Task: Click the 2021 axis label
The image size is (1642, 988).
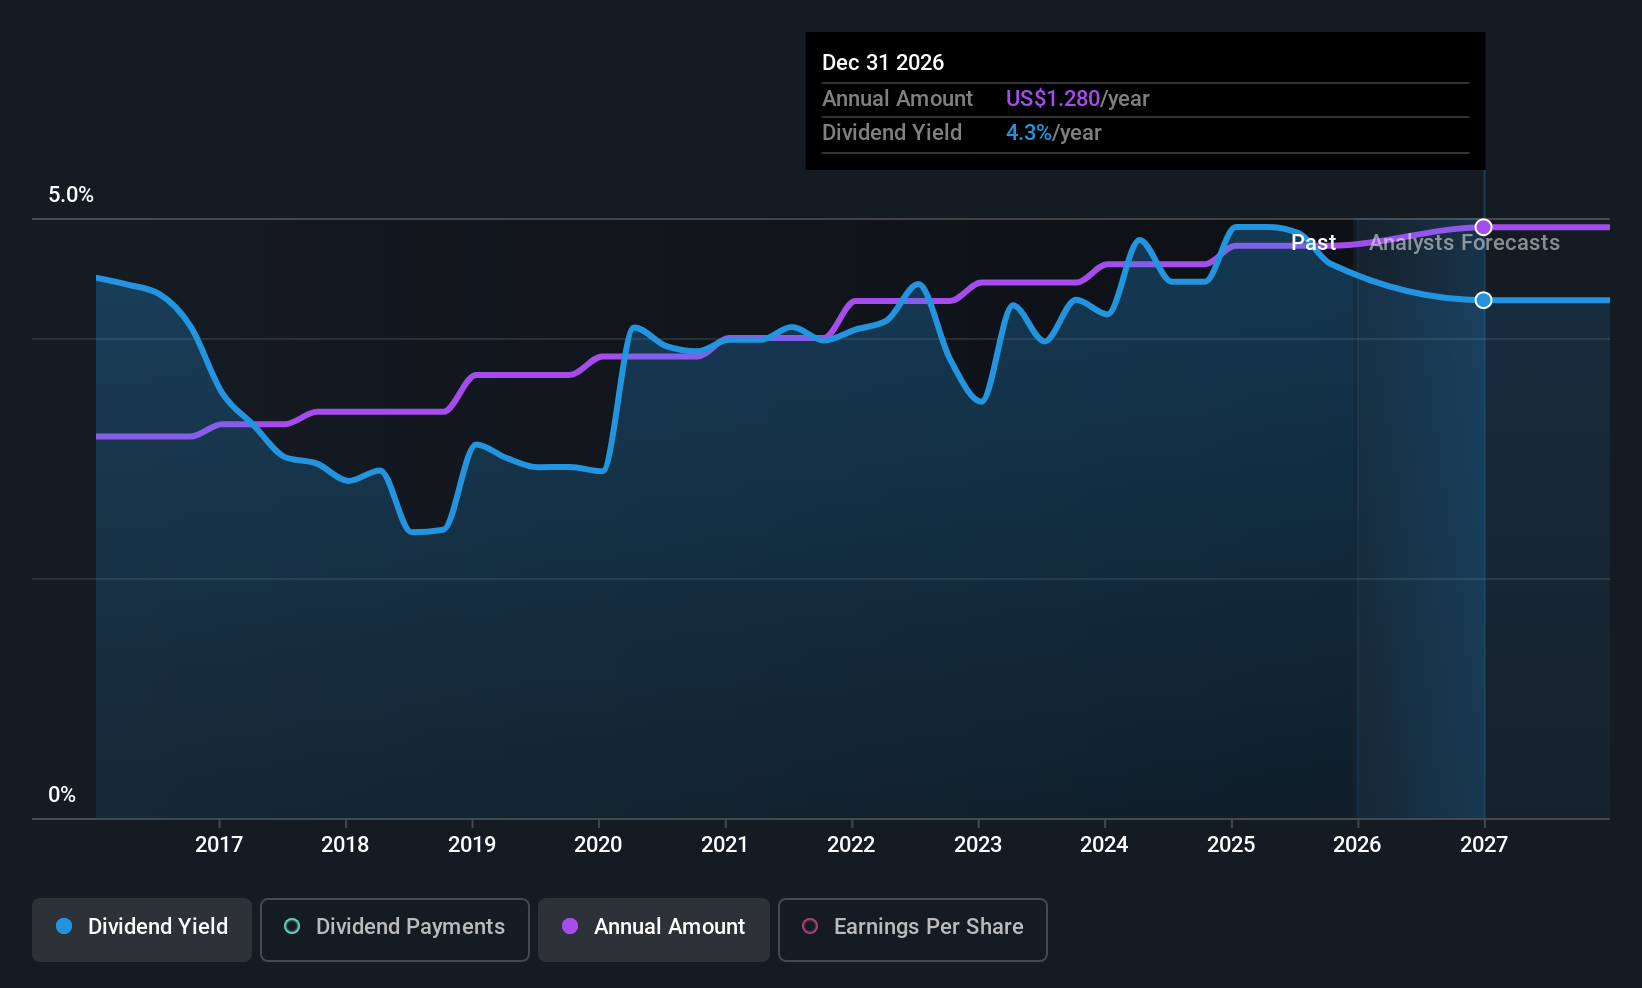Action: click(x=725, y=845)
